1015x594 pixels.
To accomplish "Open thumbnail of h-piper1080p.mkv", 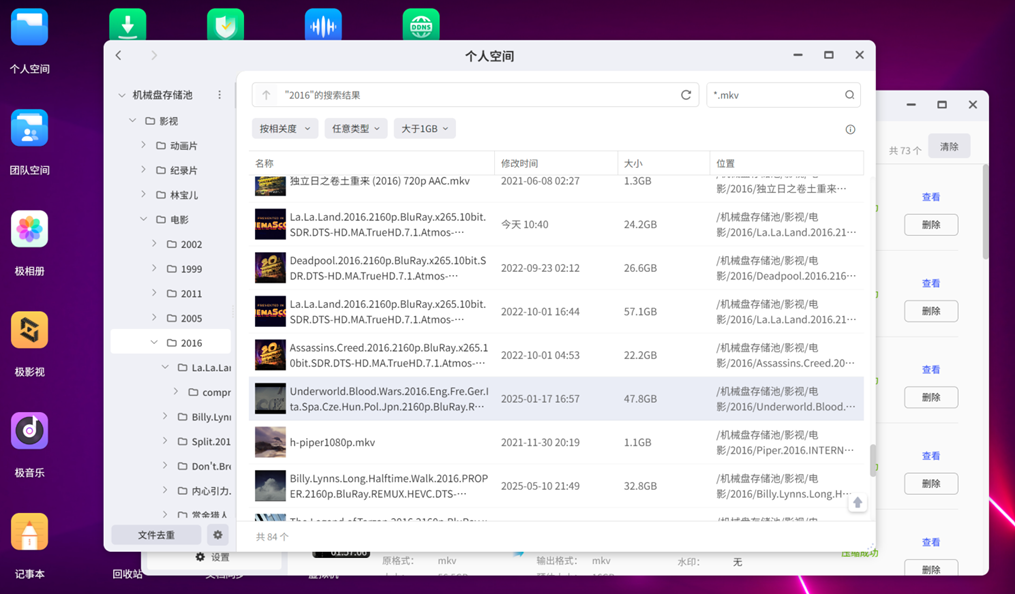I will pyautogui.click(x=270, y=443).
